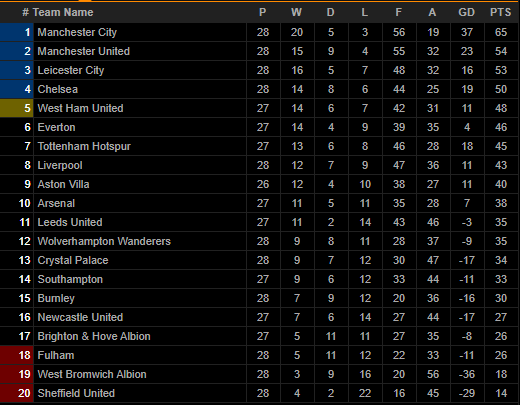Sort table by W column header
The height and width of the screenshot is (405, 520).
tap(296, 12)
